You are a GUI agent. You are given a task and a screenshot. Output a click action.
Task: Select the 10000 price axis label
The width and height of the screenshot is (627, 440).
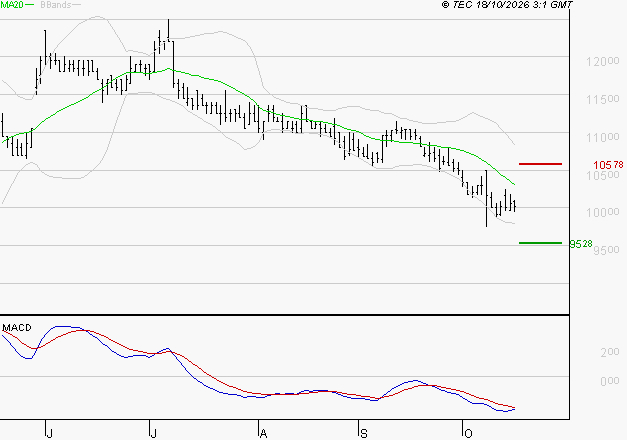pos(603,212)
